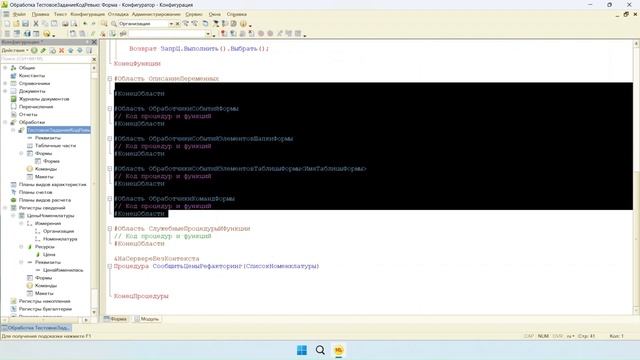Click the 1C icon in the taskbar
This screenshot has width=640, height=360.
click(339, 350)
